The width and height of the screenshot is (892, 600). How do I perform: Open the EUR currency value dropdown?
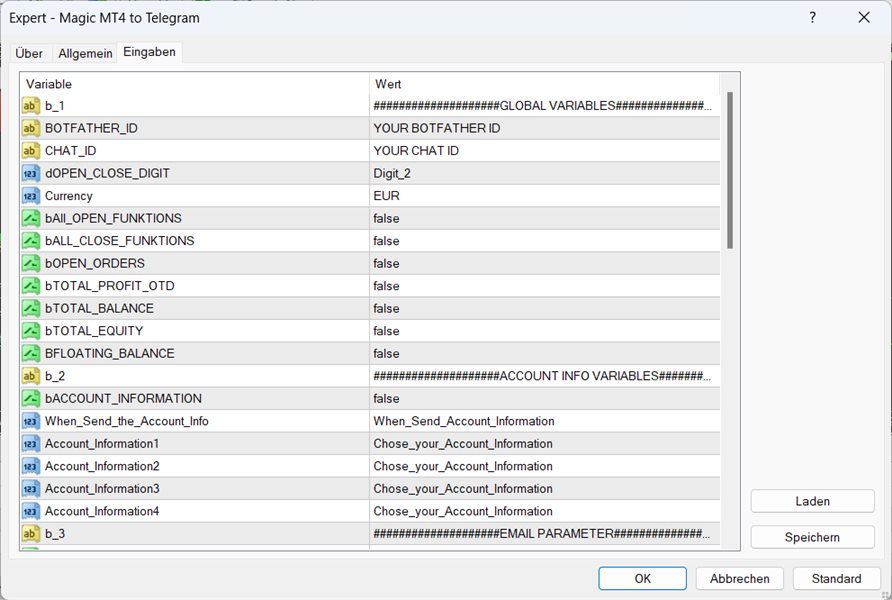click(386, 196)
